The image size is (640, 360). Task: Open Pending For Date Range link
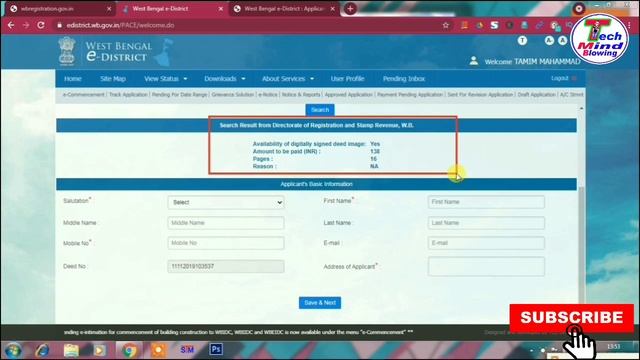[x=180, y=95]
